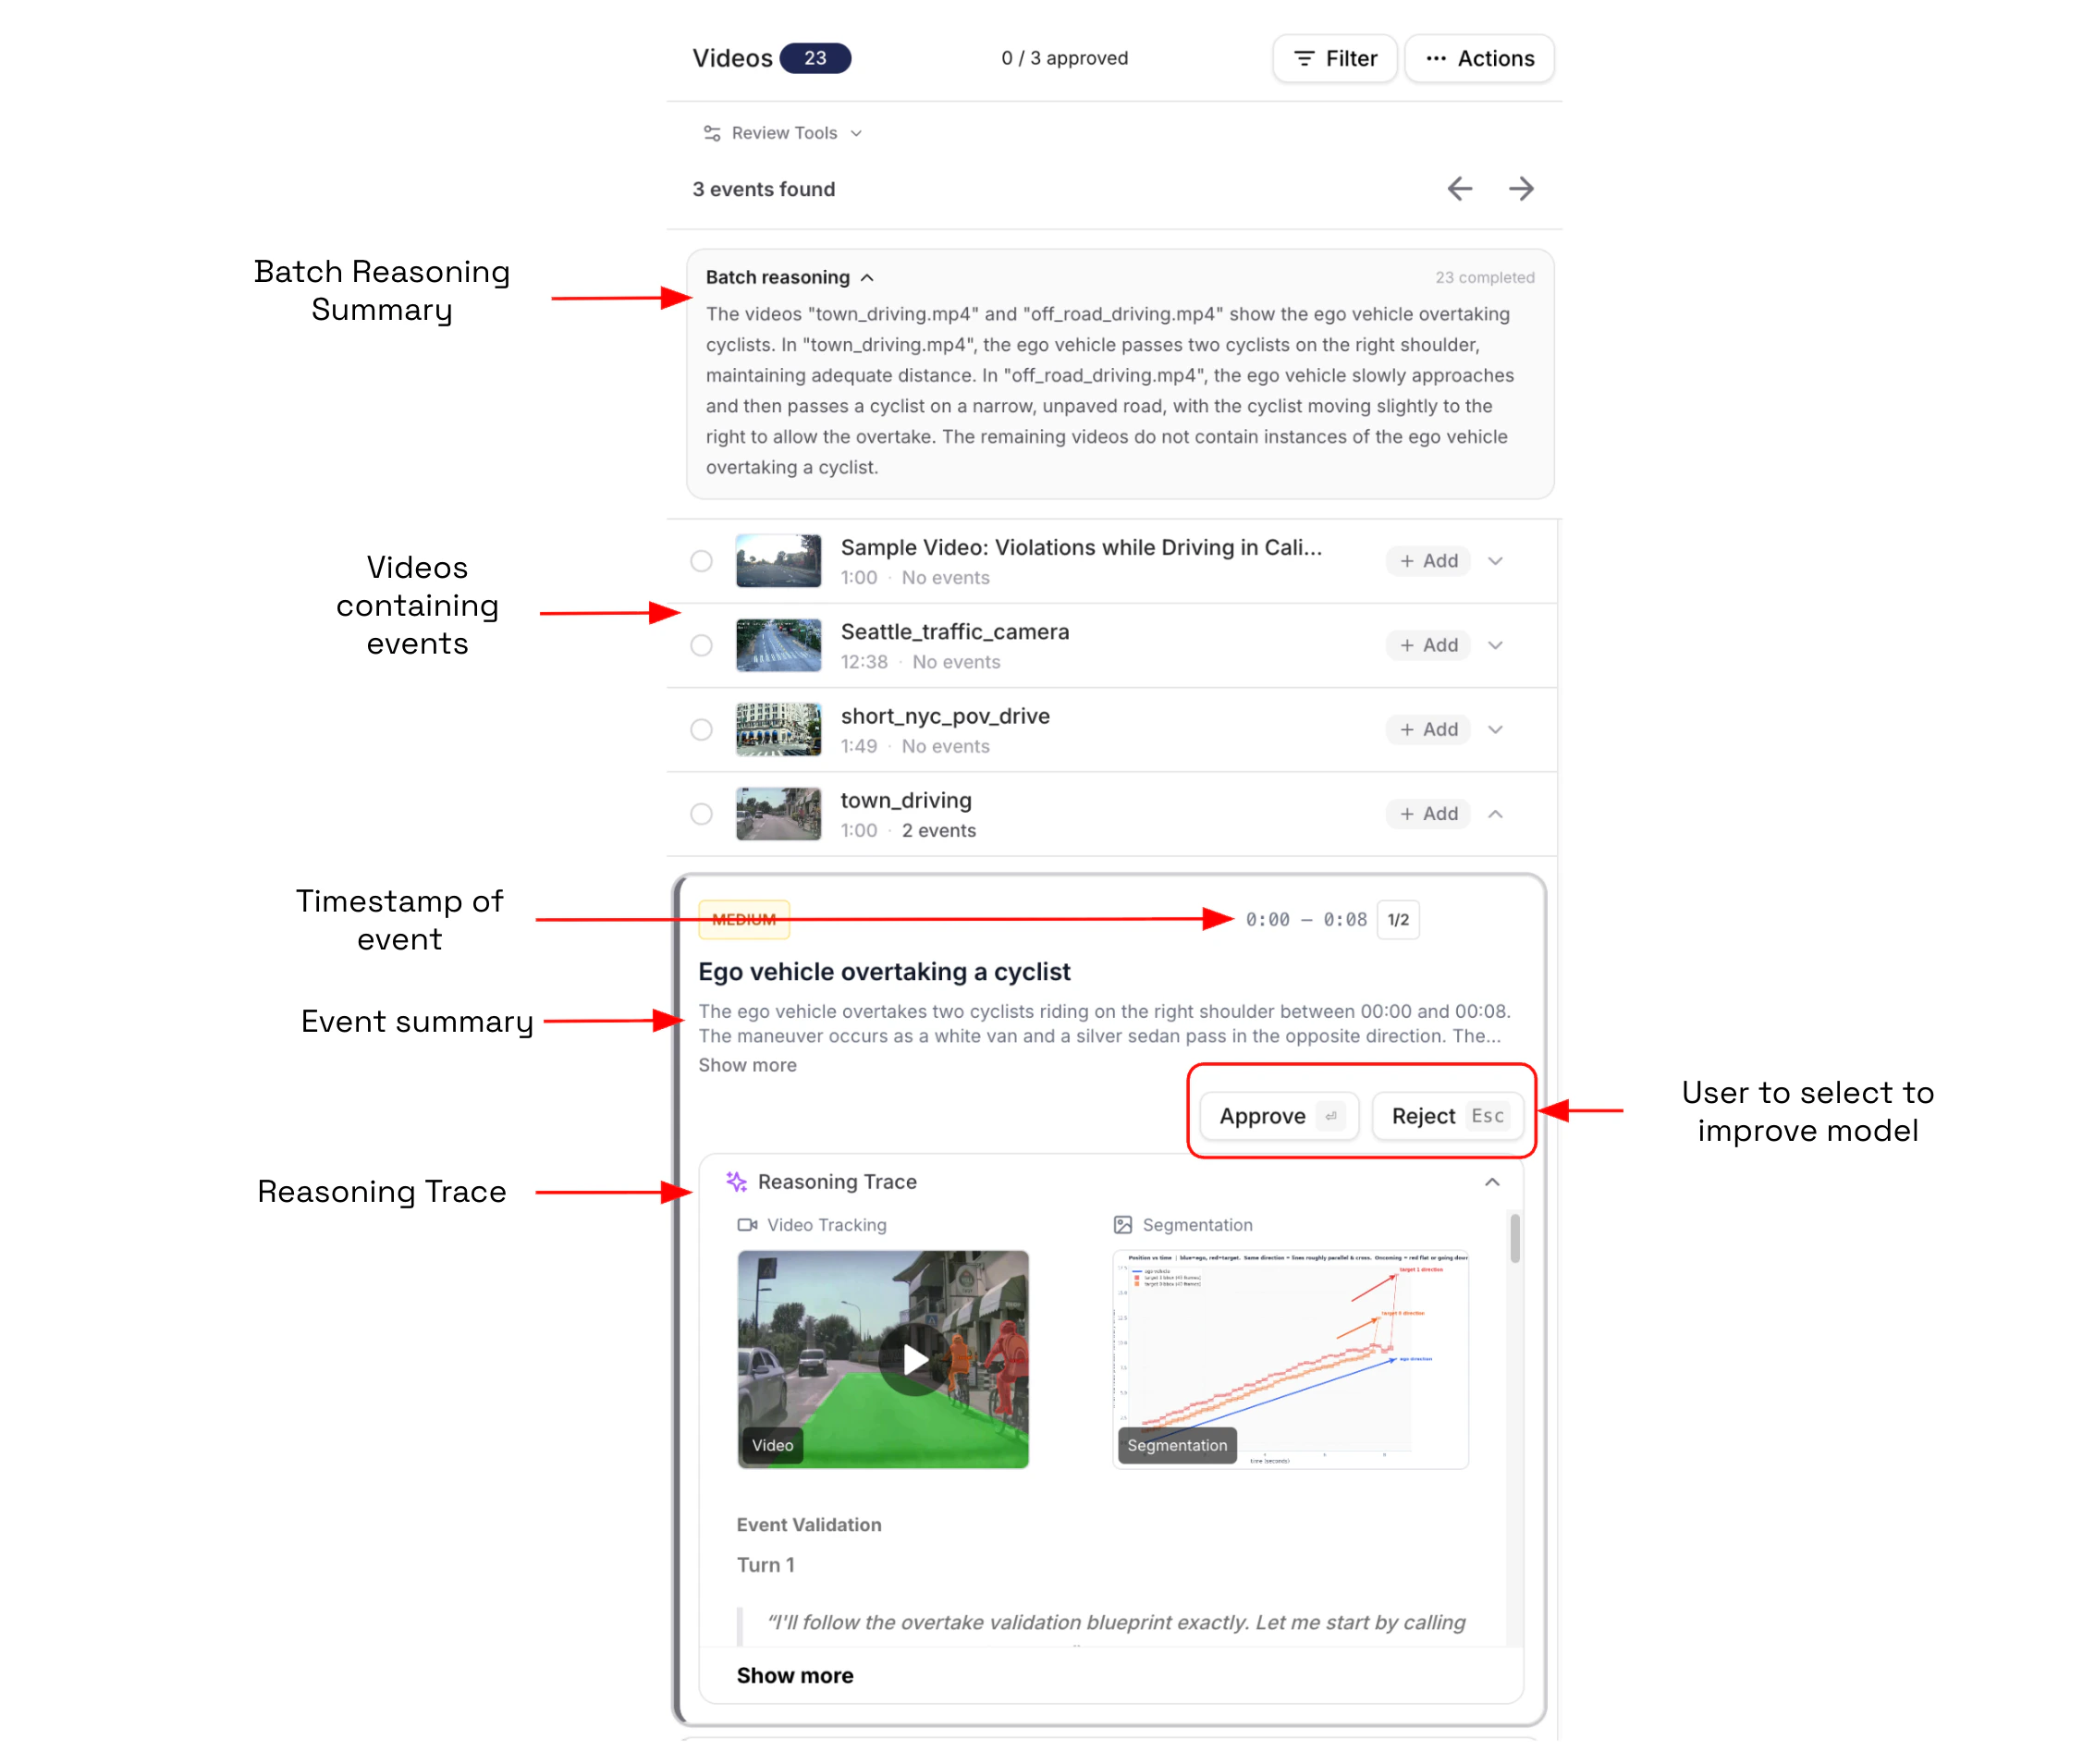Show more of the reasoning trace

click(795, 1675)
